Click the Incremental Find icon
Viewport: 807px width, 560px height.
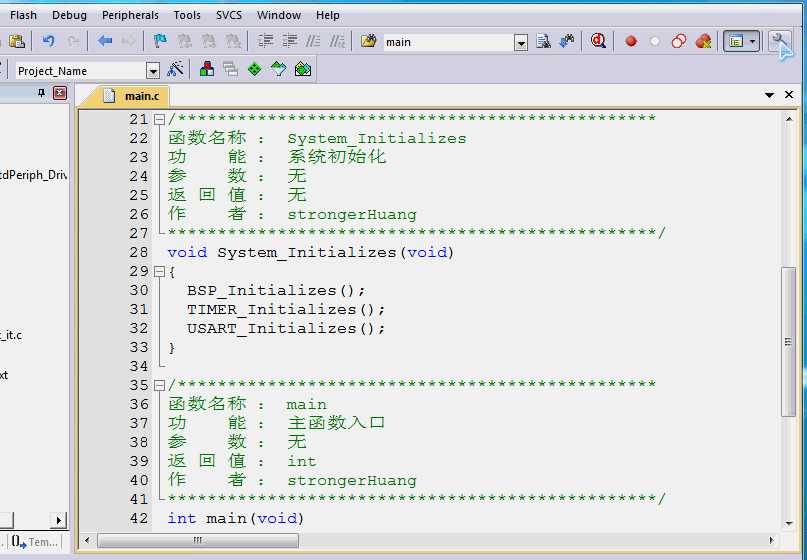(x=567, y=41)
